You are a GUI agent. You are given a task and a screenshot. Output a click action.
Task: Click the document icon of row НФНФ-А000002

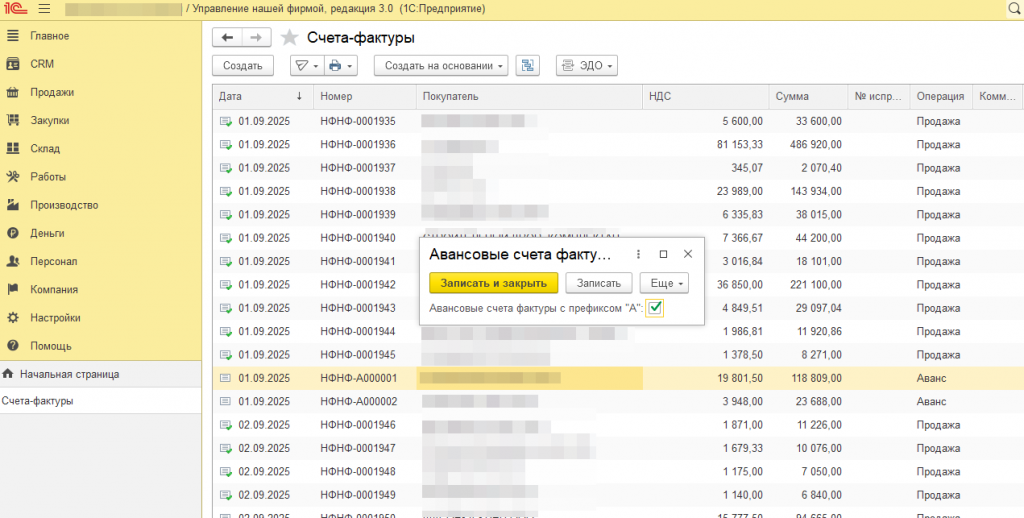225,402
